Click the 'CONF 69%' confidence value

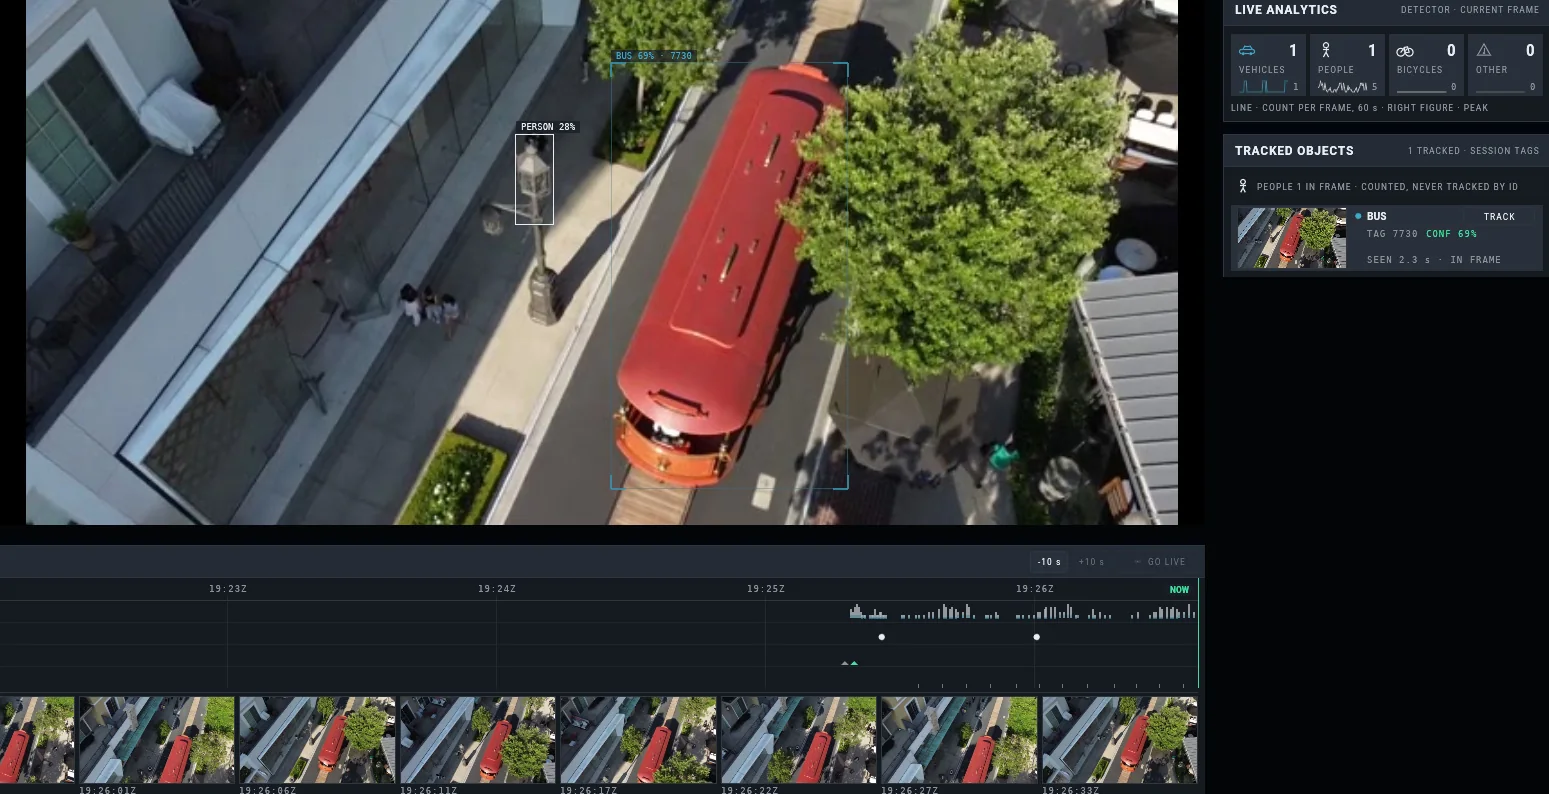click(x=1452, y=234)
